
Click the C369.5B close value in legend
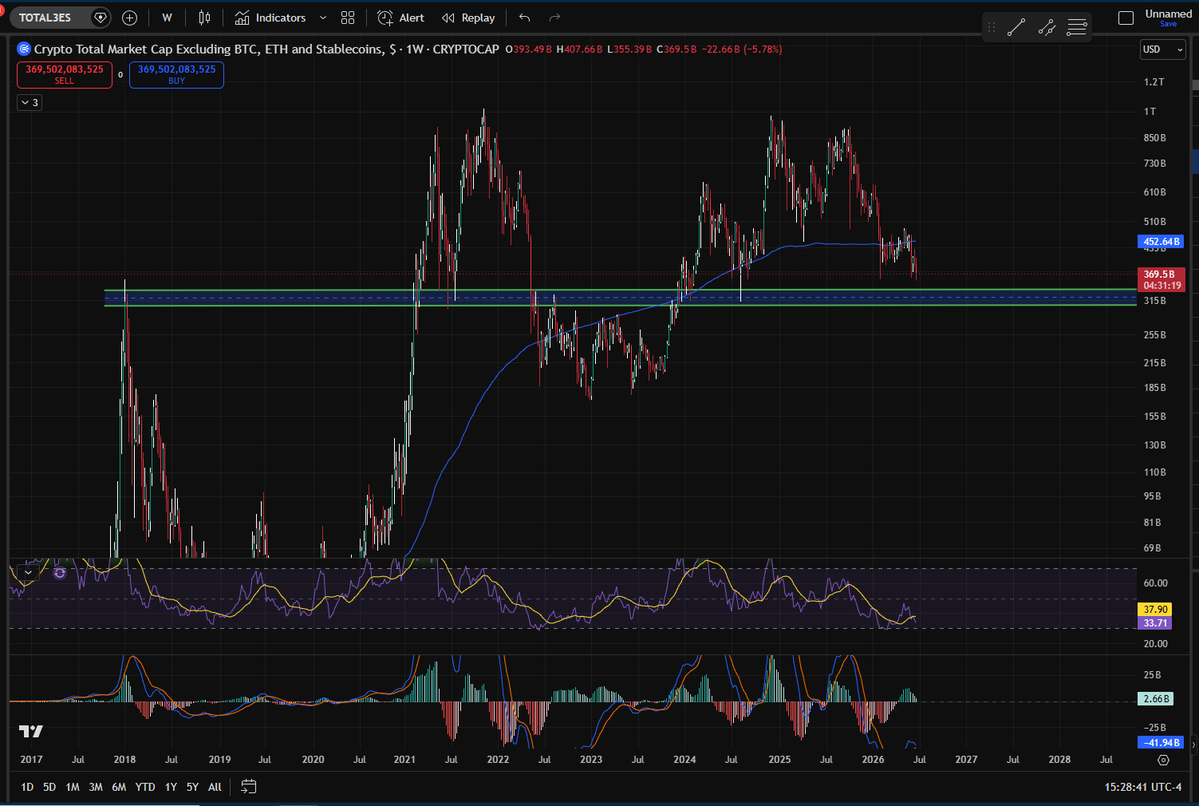coord(677,49)
